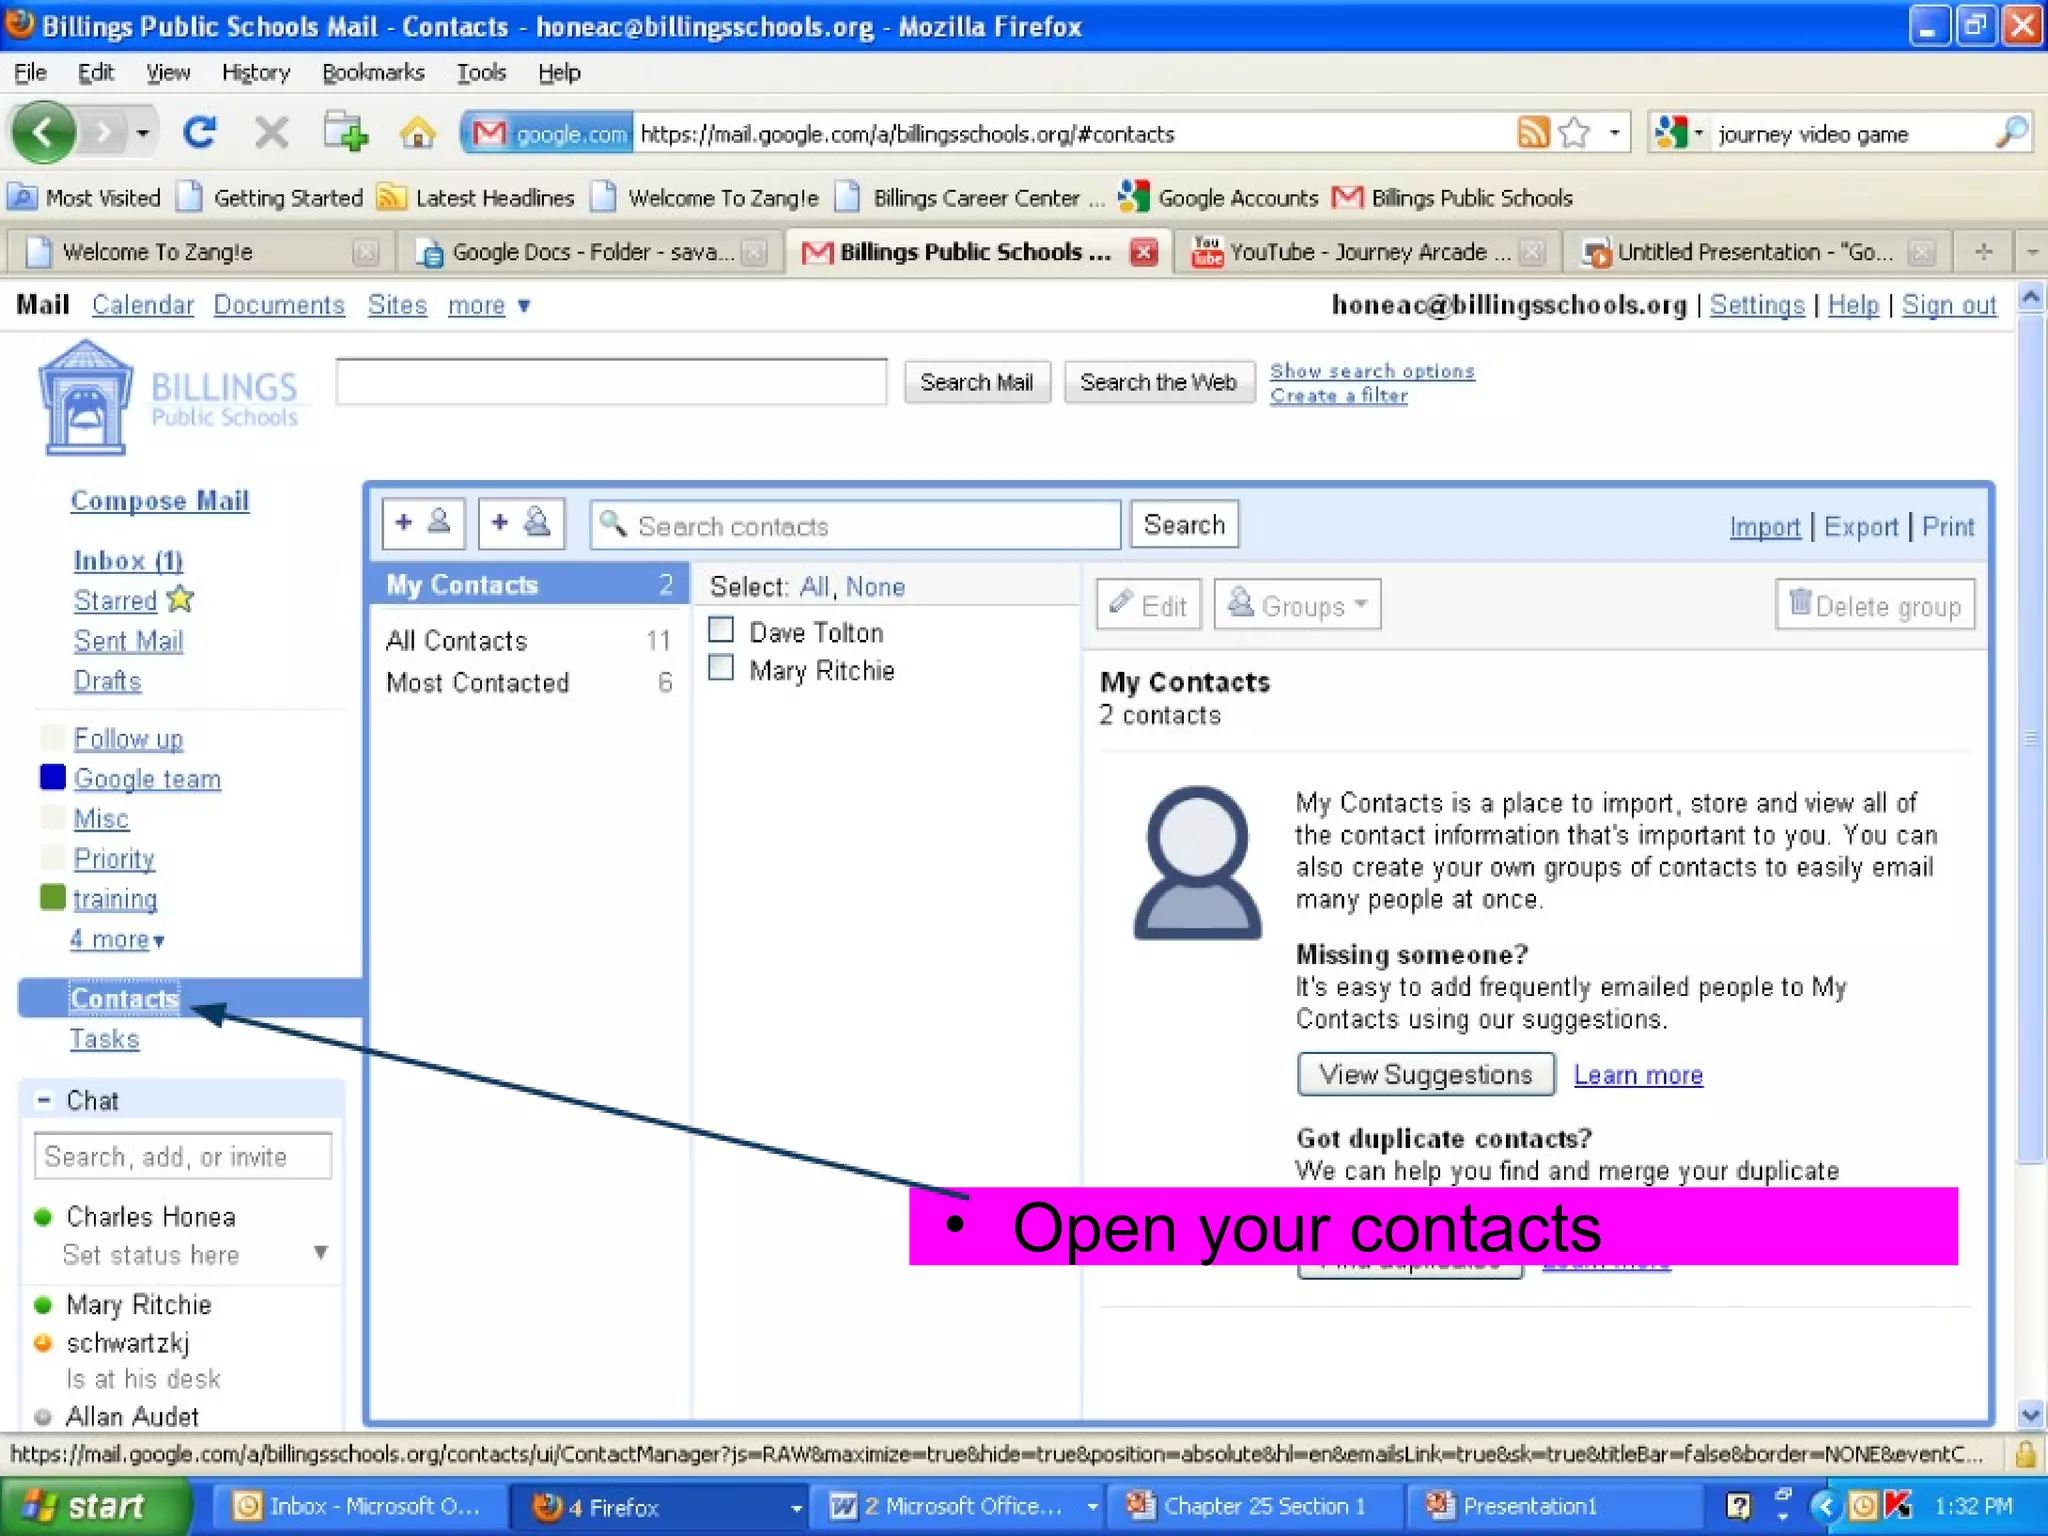Select Most Contacted group in list
The image size is (2048, 1536).
[x=529, y=682]
